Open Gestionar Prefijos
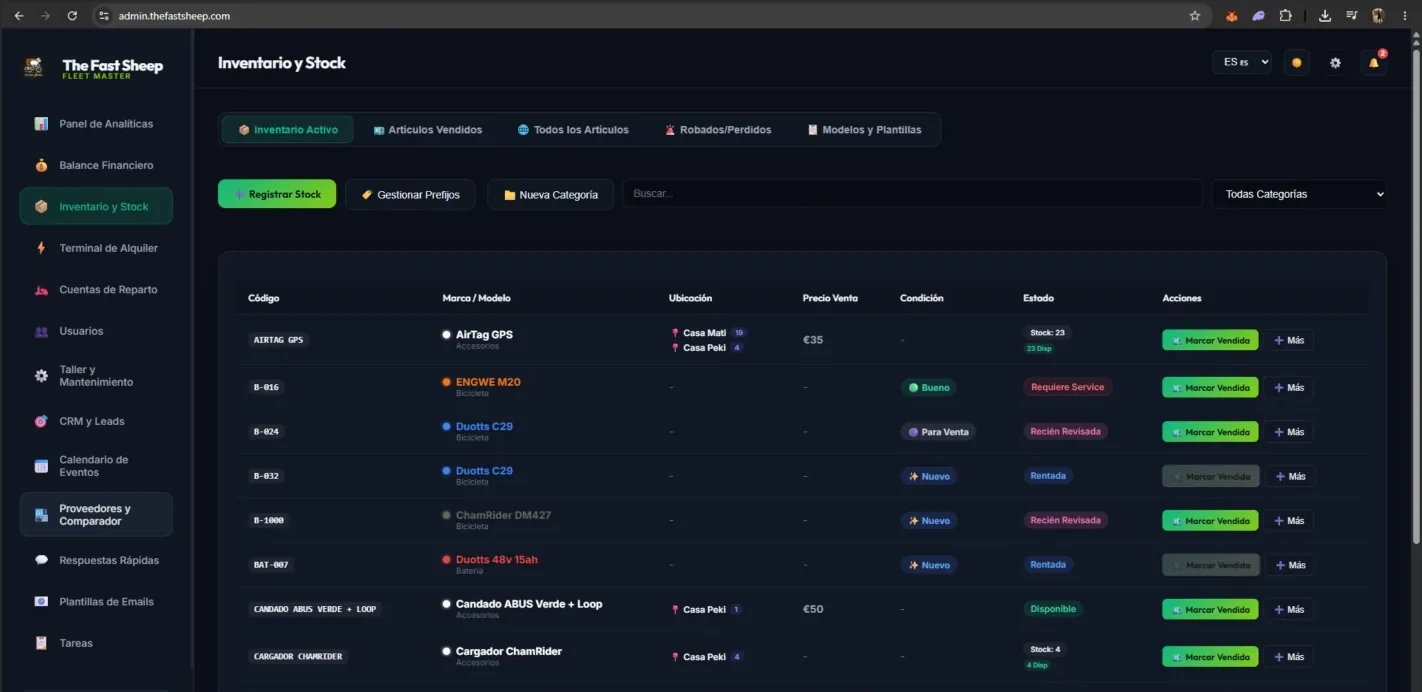The image size is (1422, 692). [411, 195]
